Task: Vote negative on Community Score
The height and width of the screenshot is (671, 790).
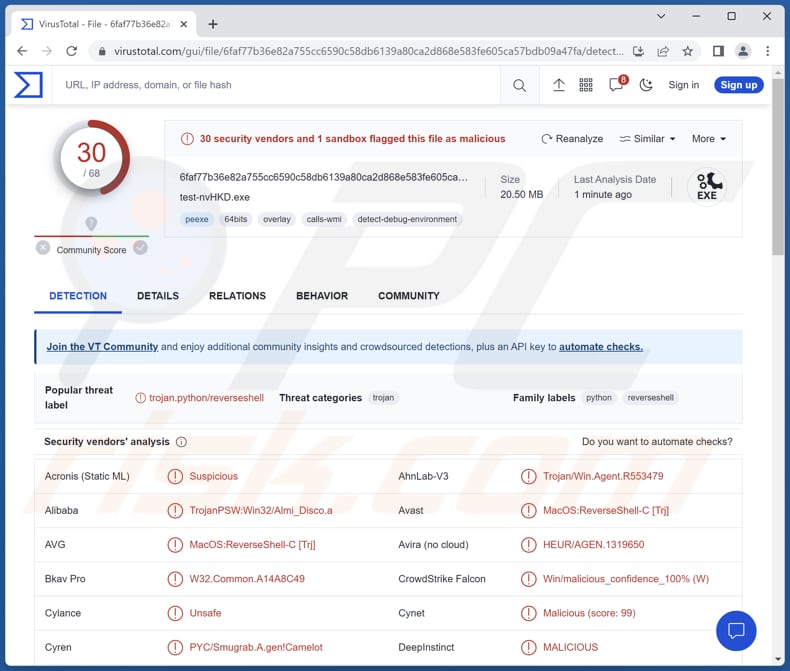Action: coord(43,248)
